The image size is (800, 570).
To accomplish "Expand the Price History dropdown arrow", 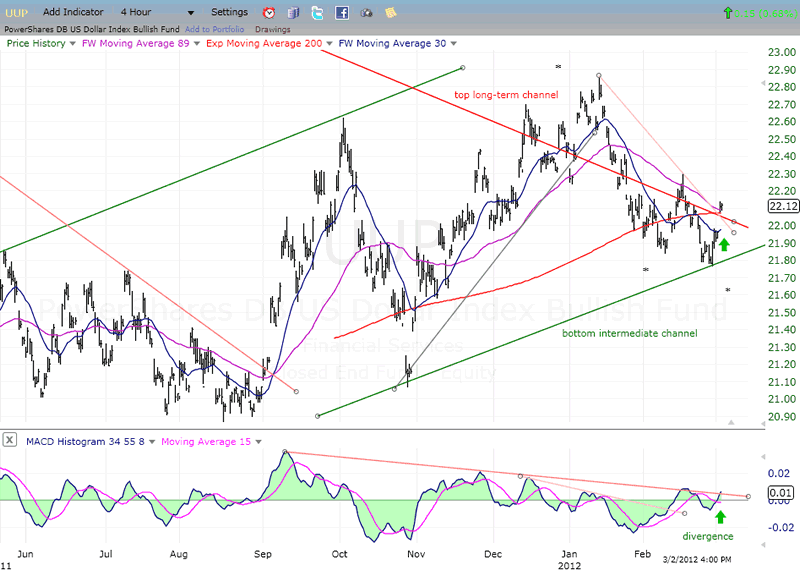I will [x=74, y=44].
